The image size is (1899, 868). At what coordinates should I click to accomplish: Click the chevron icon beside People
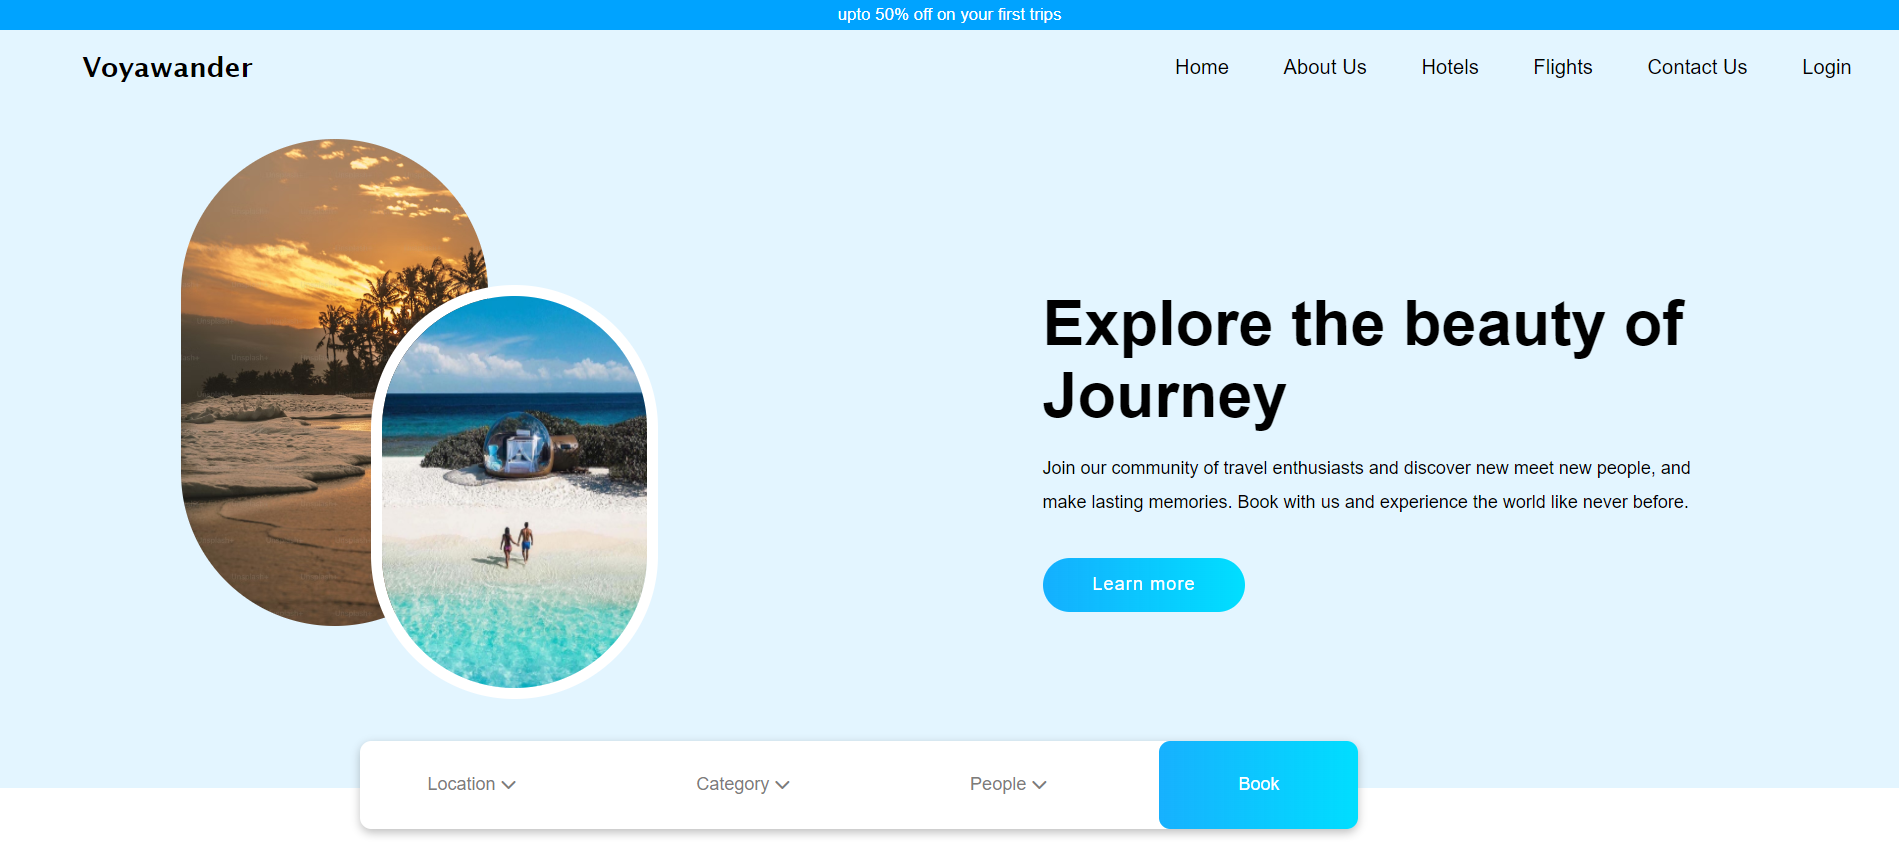click(x=1039, y=785)
